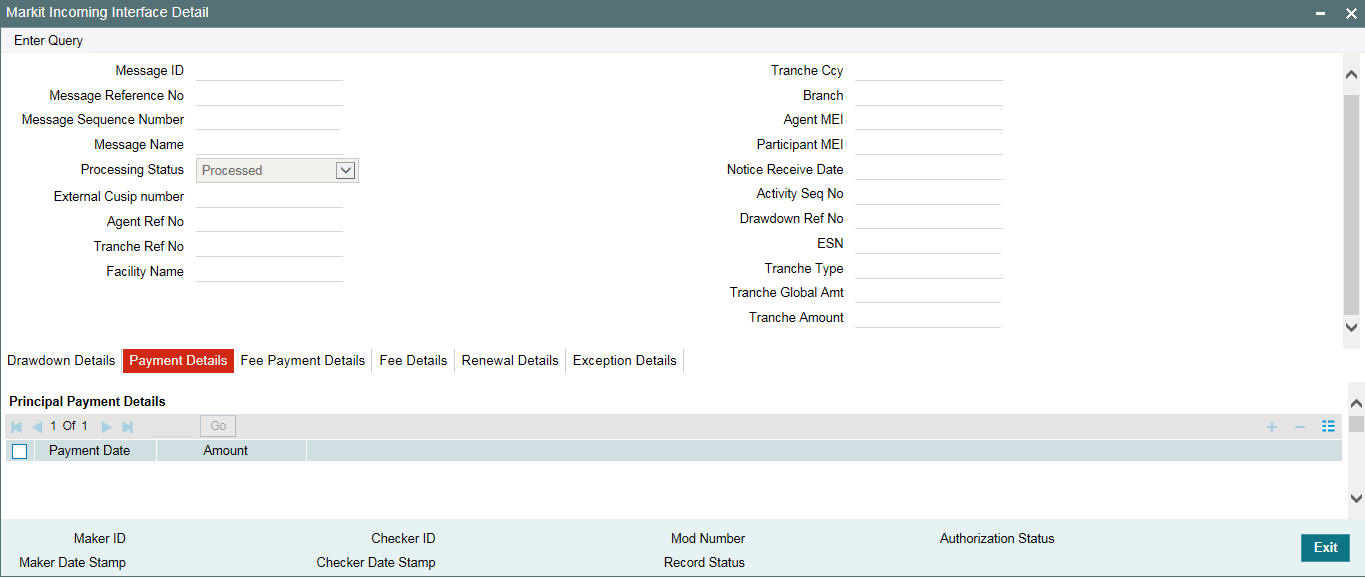Close the Markit Incoming Interface Detail window
This screenshot has height=578, width=1365.
[x=1350, y=13]
